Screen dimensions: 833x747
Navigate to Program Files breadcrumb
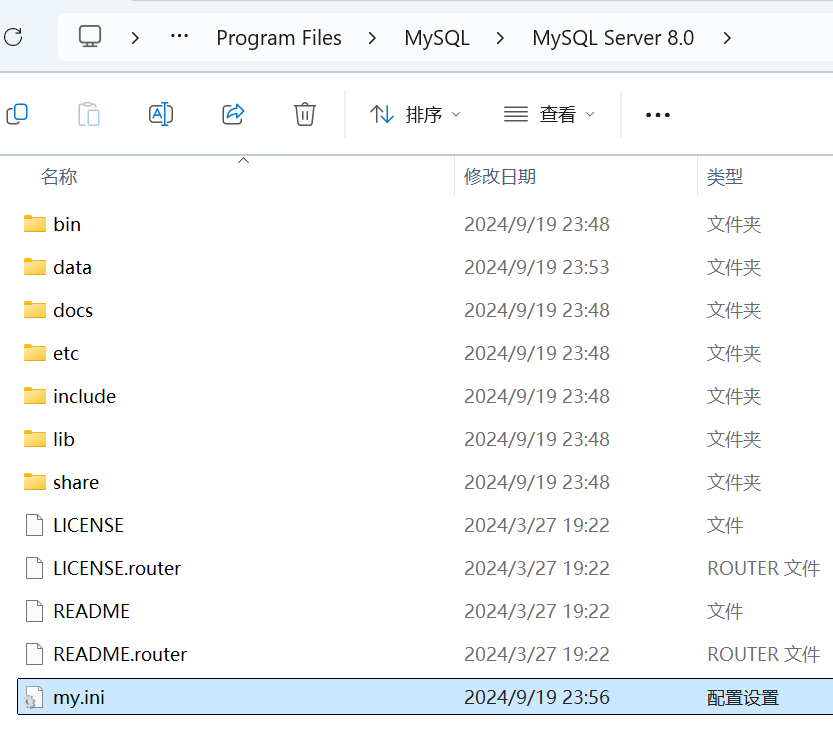click(x=279, y=38)
